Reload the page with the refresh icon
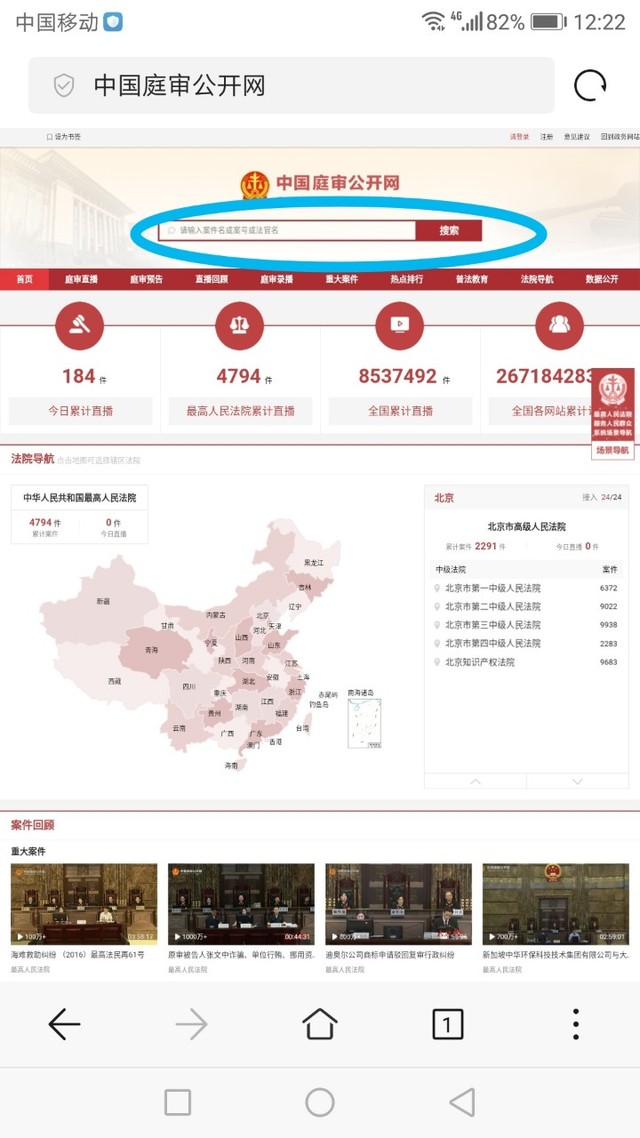 (x=589, y=86)
